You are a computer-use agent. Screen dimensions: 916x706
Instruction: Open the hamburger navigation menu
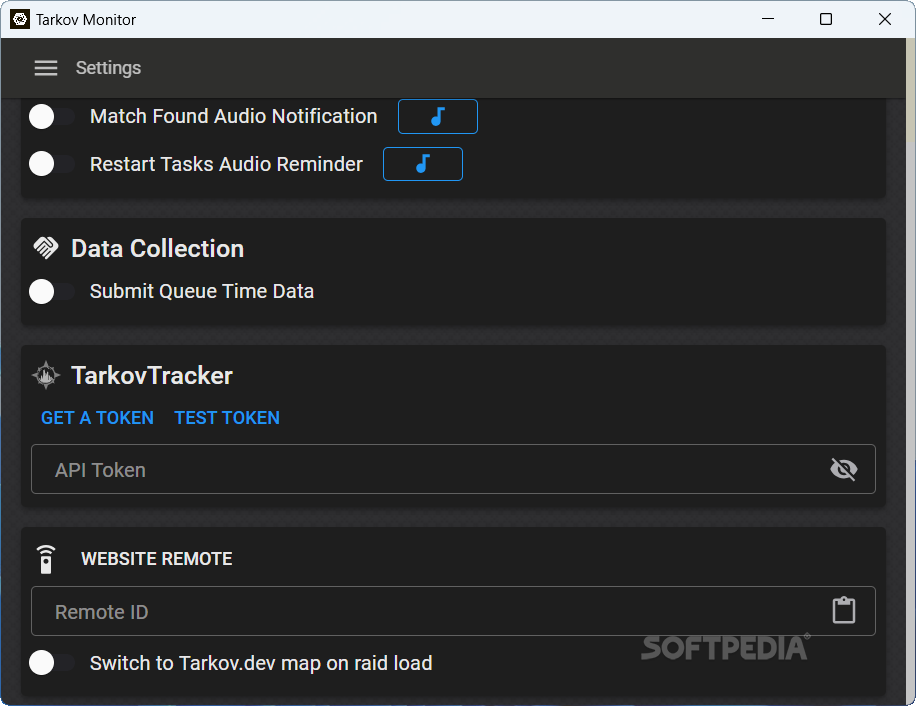pyautogui.click(x=46, y=68)
